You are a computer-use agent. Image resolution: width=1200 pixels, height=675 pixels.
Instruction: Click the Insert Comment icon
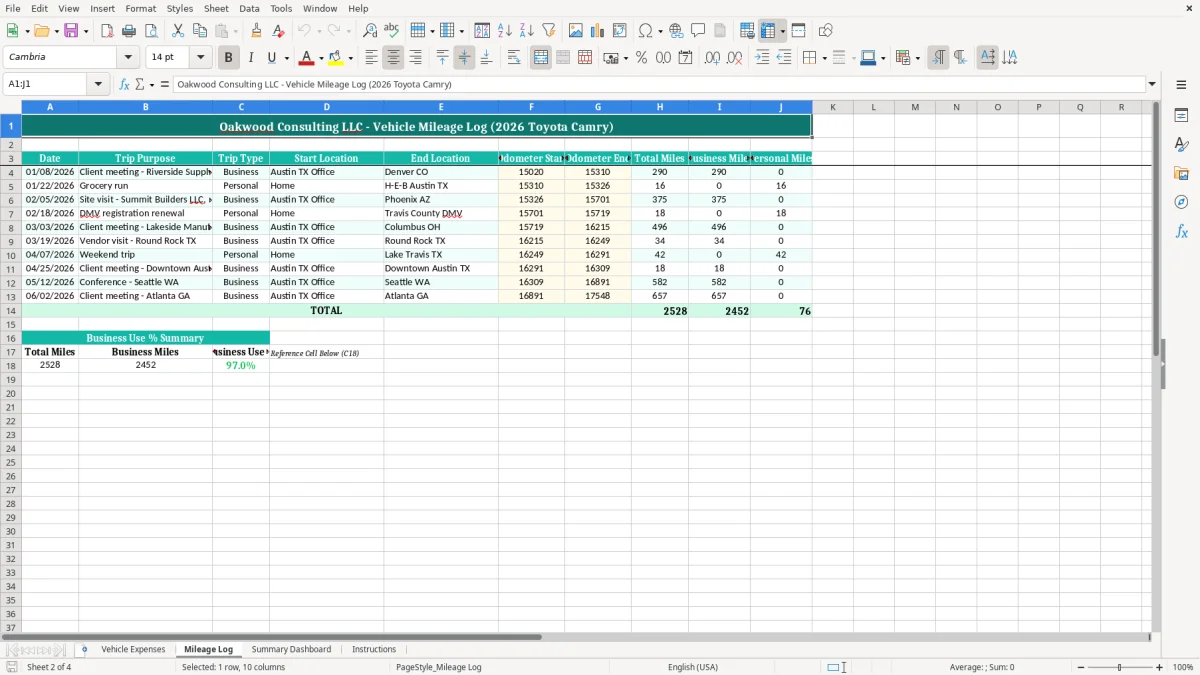[x=698, y=31]
